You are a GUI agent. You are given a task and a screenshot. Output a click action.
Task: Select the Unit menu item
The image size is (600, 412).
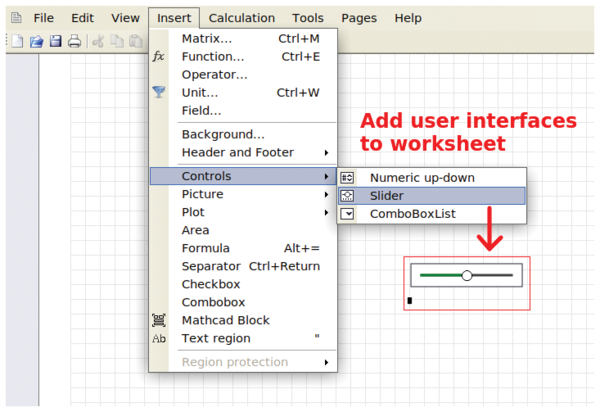pos(200,92)
